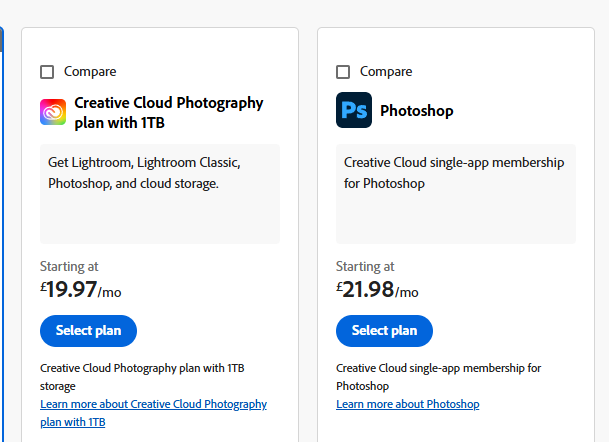The width and height of the screenshot is (609, 442).
Task: Tick Compare checkbox for Photoshop plan
Action: (x=343, y=72)
